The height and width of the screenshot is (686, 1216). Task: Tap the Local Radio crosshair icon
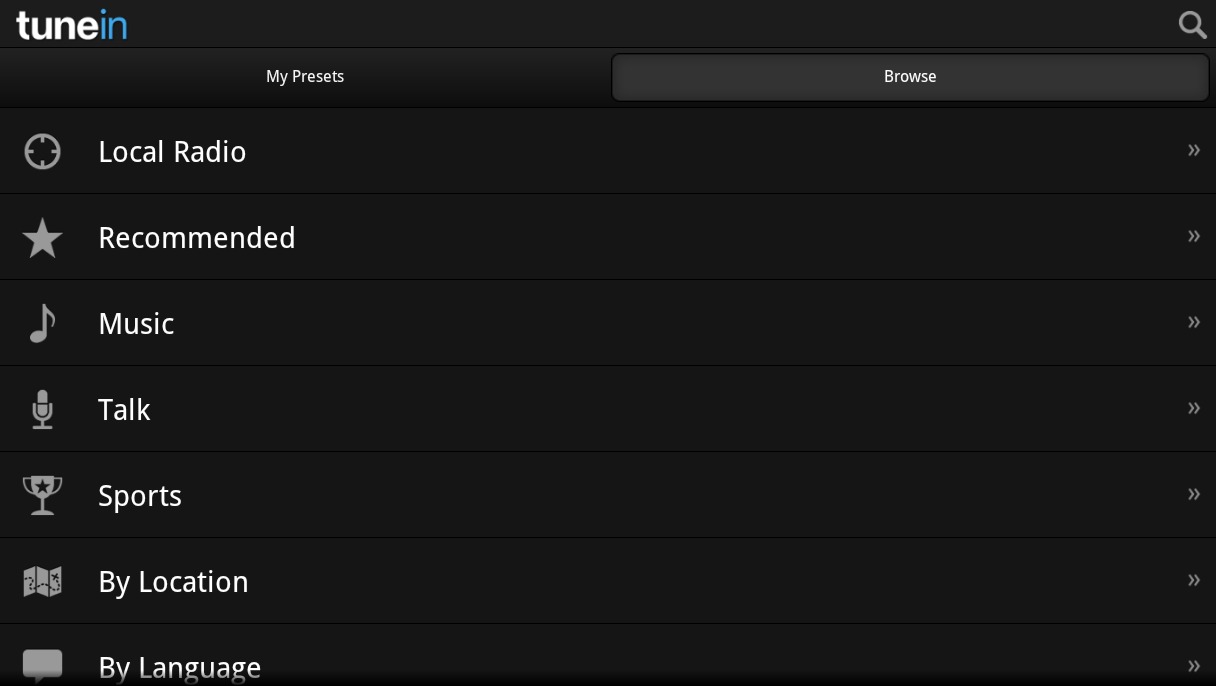[42, 152]
